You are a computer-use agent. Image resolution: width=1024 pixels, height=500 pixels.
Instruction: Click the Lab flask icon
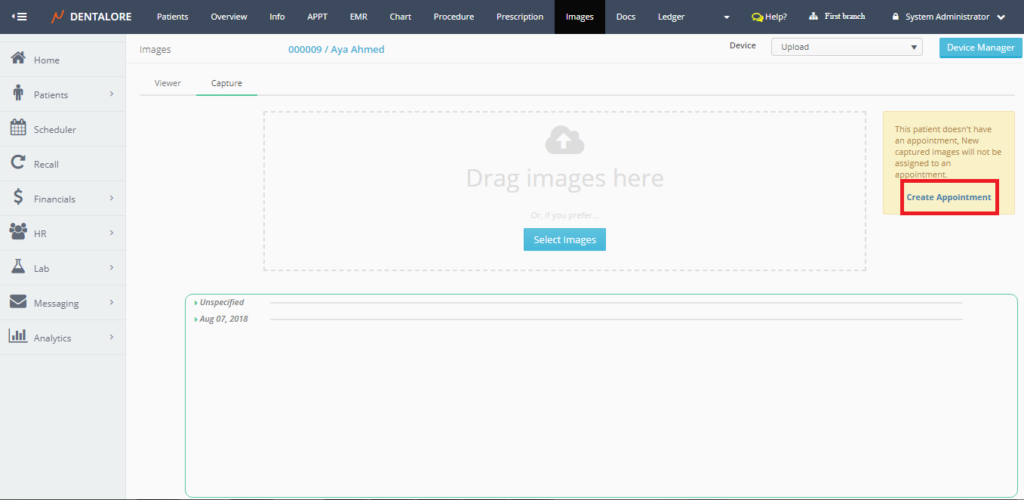(x=18, y=267)
